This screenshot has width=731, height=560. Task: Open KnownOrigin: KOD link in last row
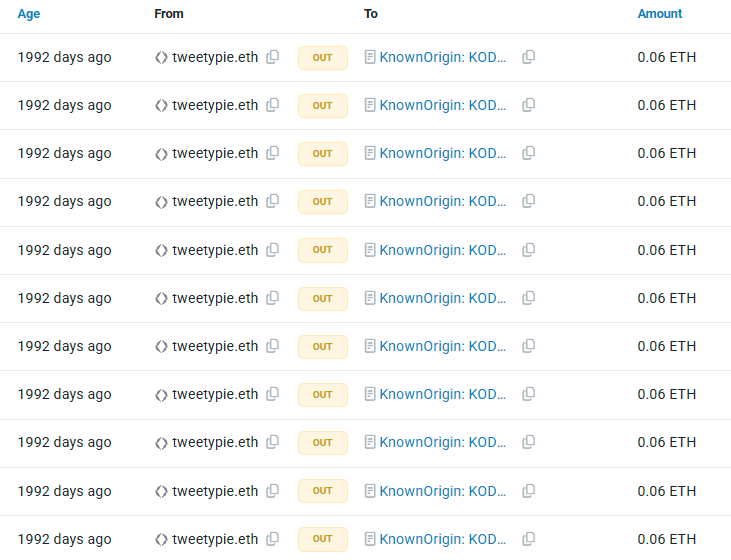[x=442, y=539]
